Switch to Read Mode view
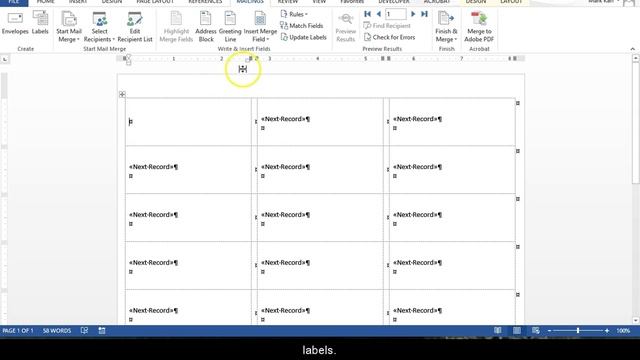The width and height of the screenshot is (640, 360). 498,331
